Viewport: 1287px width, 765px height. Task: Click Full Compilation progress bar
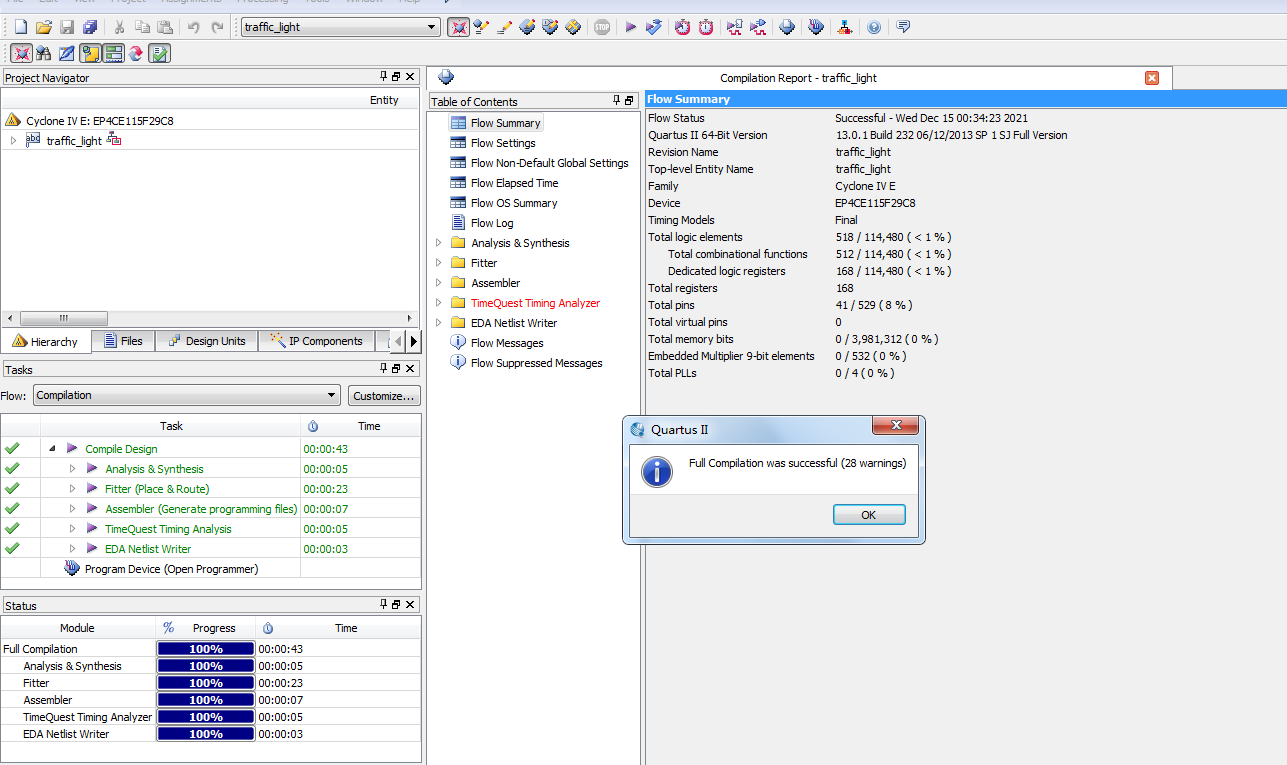(x=206, y=649)
